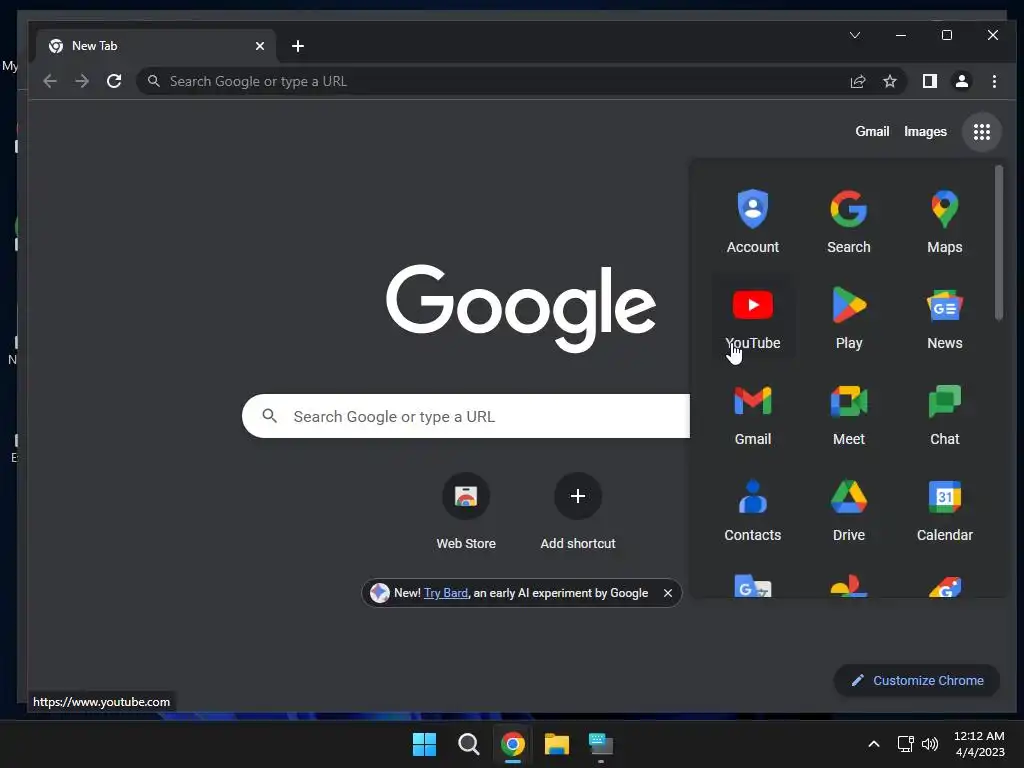Open Windows taskbar search
The image size is (1024, 768).
coord(469,744)
